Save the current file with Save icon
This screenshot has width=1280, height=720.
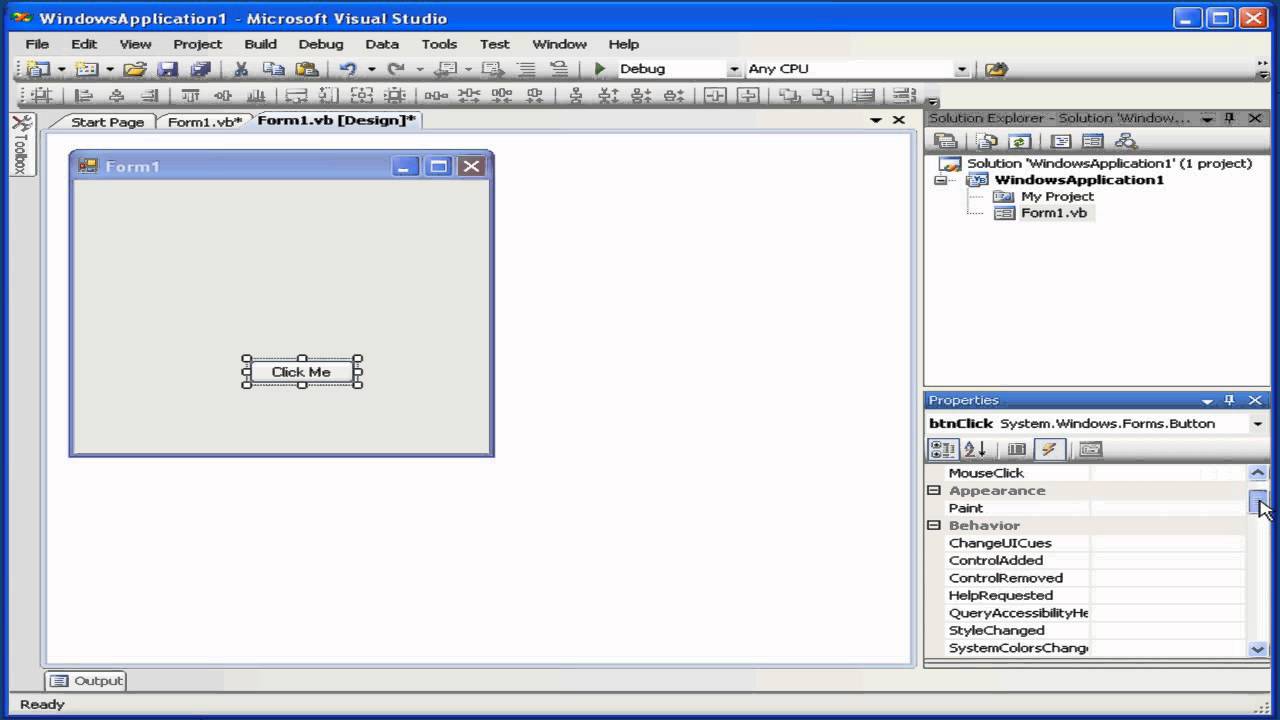[x=167, y=69]
